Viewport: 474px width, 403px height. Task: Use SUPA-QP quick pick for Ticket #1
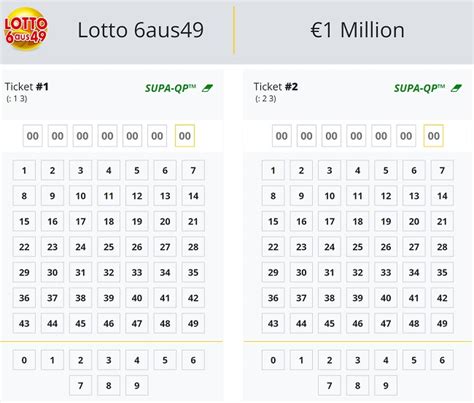[170, 88]
